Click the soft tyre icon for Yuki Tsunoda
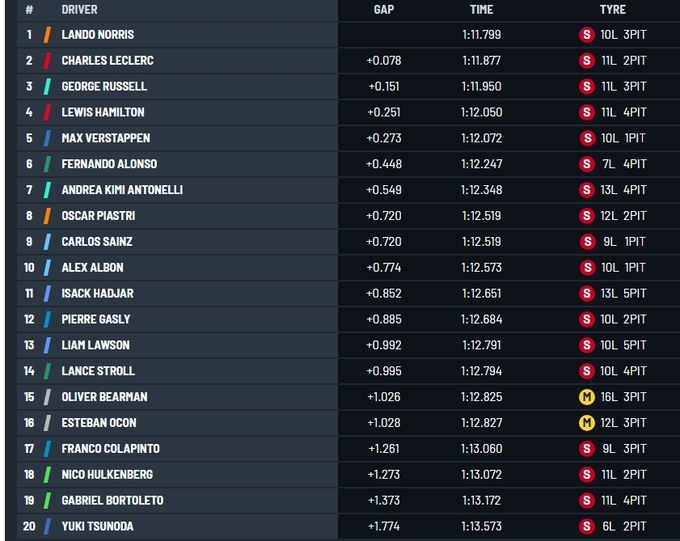680x541 pixels. pos(587,527)
